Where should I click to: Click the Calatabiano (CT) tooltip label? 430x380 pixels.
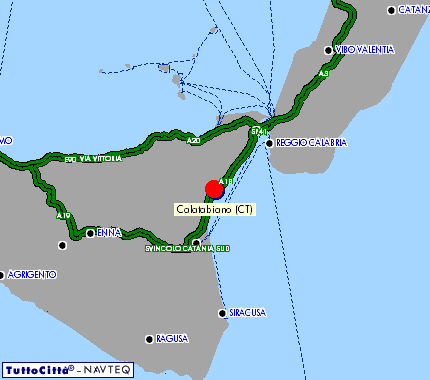click(x=215, y=209)
